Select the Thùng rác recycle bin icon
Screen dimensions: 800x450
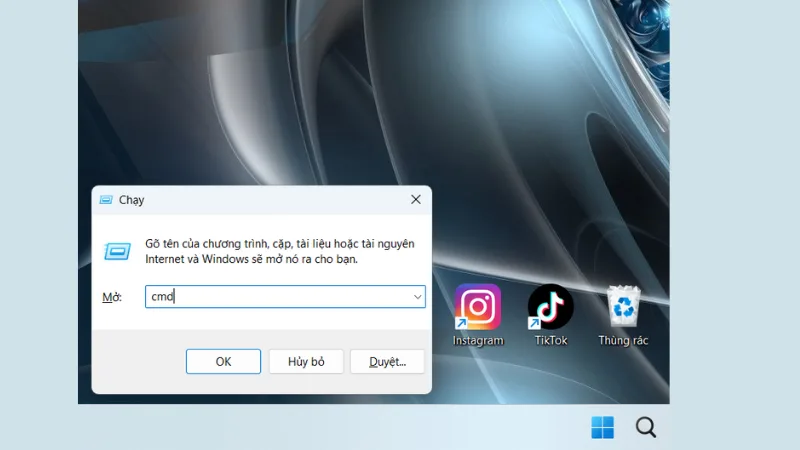pos(624,306)
